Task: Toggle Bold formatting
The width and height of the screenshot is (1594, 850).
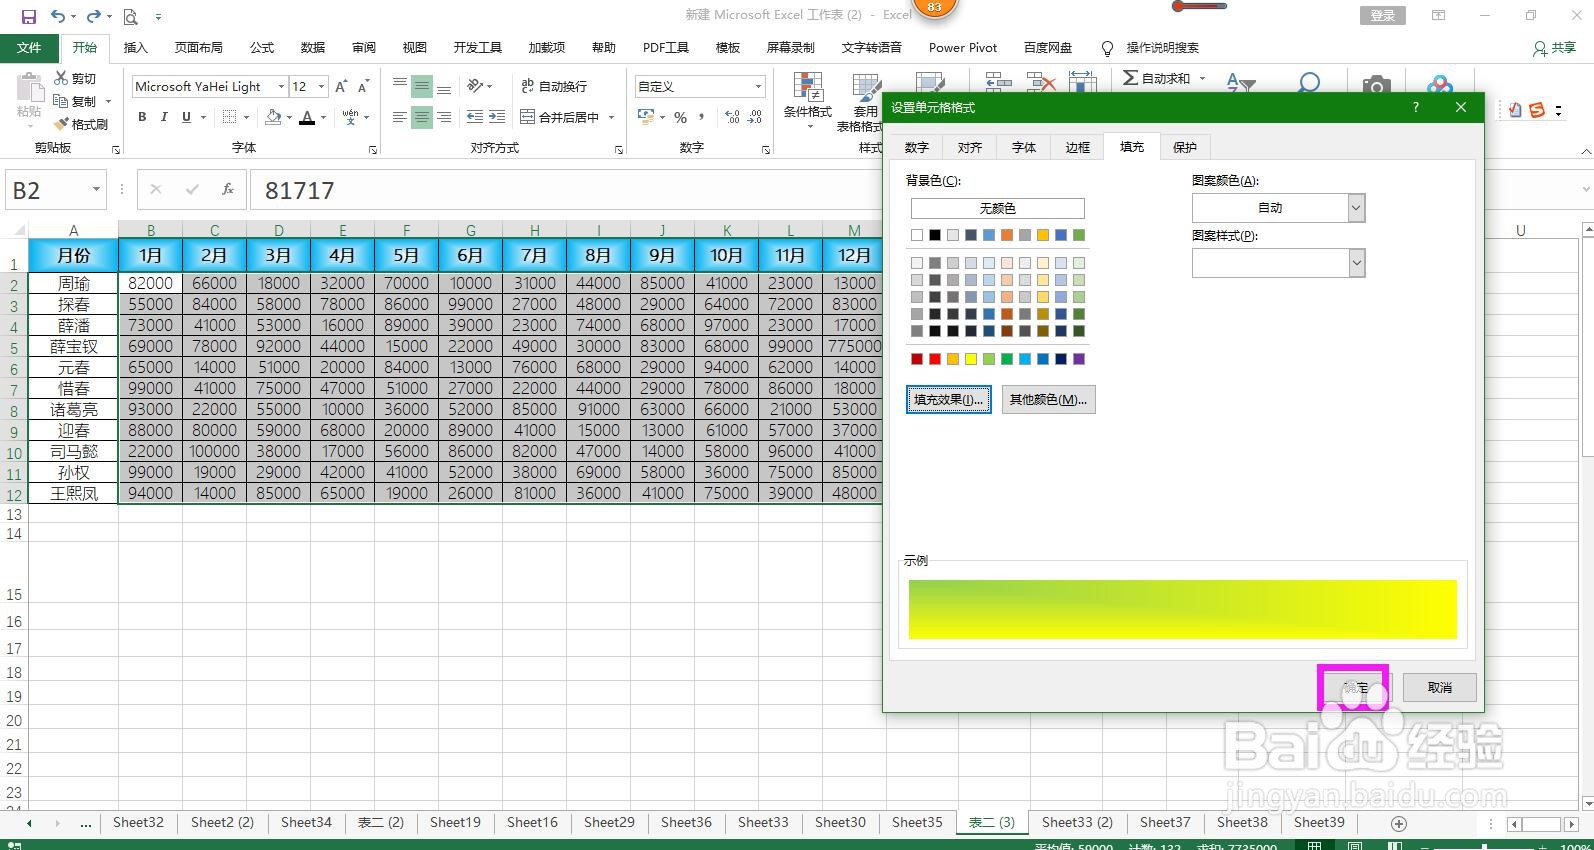Action: 142,117
